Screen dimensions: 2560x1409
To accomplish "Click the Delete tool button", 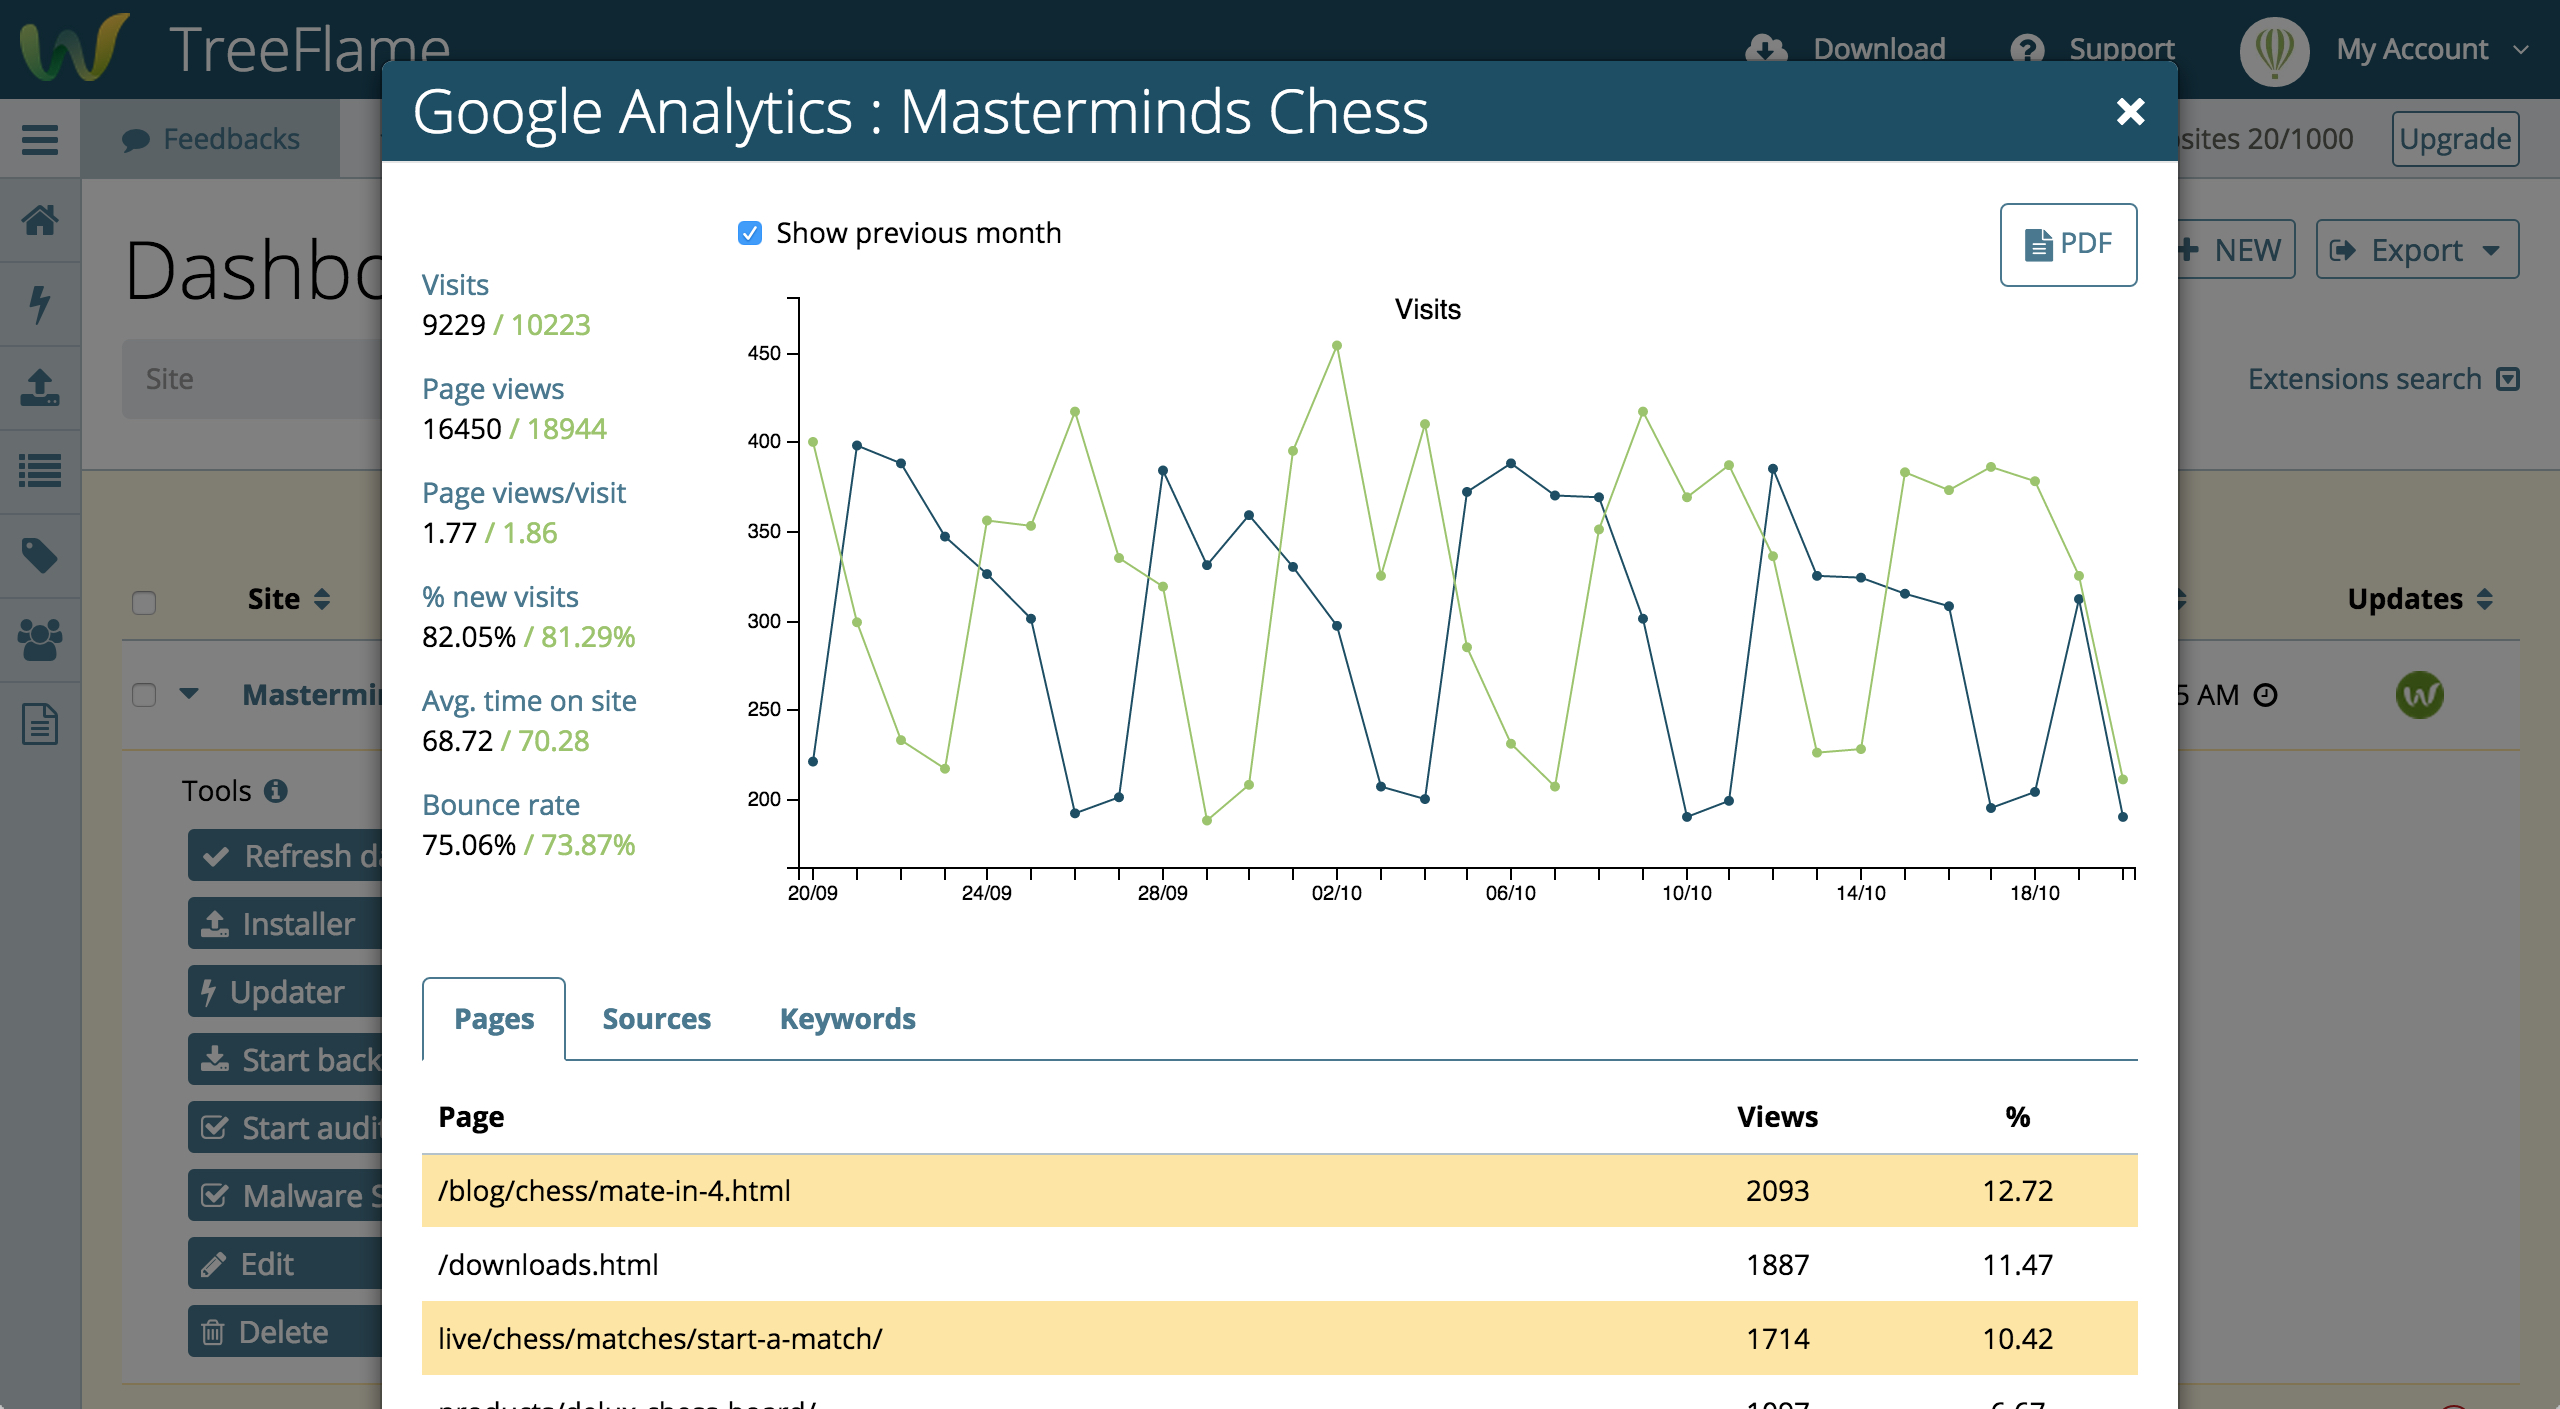I will point(286,1331).
